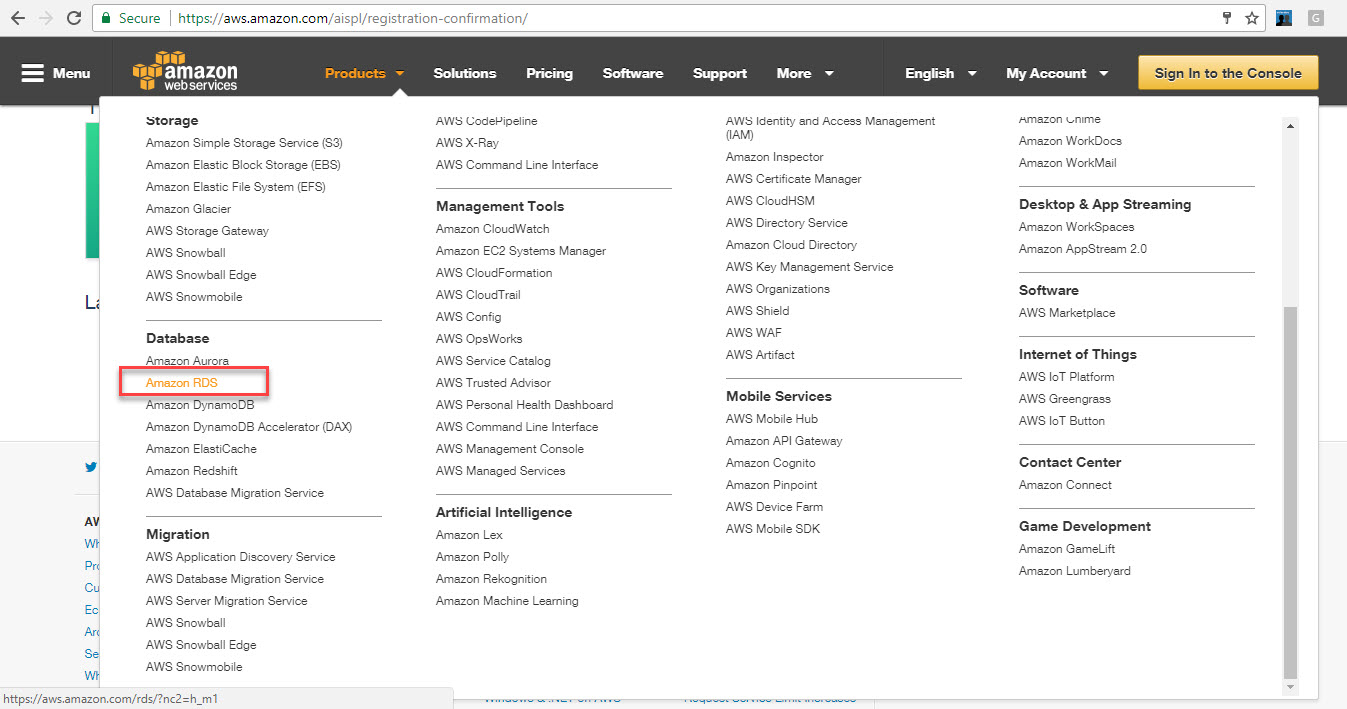The height and width of the screenshot is (709, 1347).
Task: Click Sign In to the Console button
Action: [1228, 73]
